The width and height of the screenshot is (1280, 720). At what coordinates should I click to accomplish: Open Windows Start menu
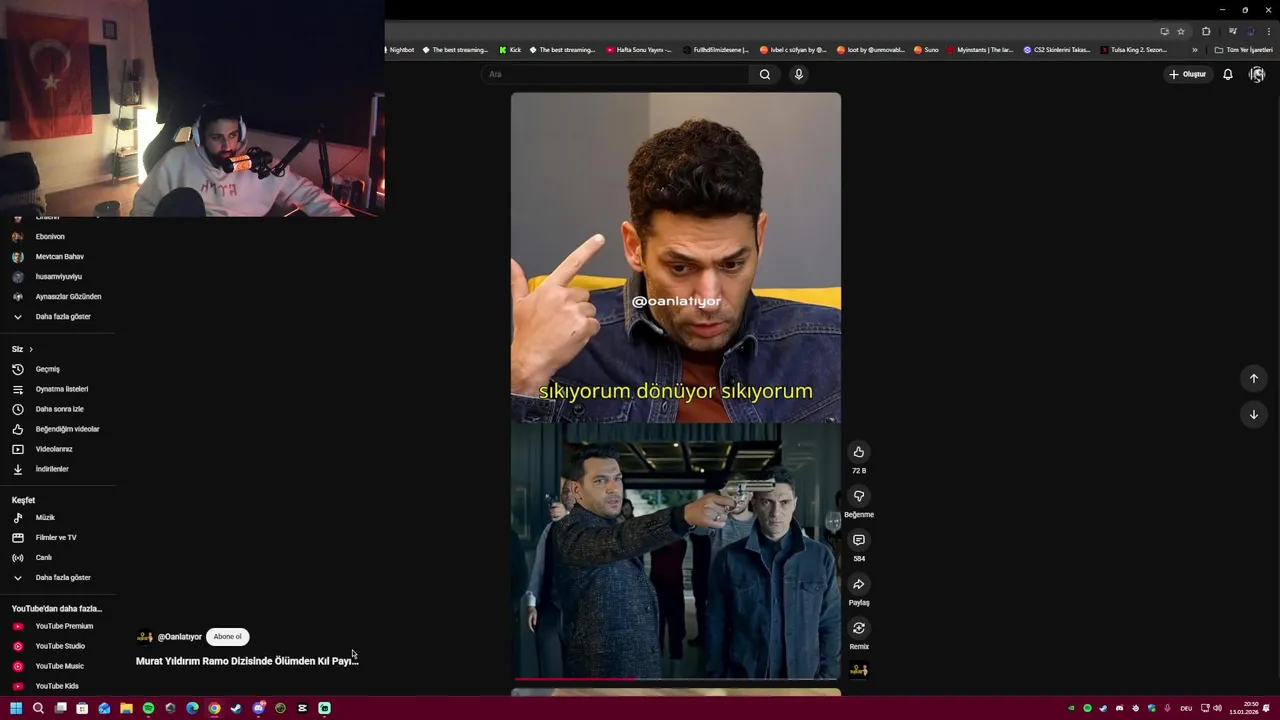click(16, 708)
